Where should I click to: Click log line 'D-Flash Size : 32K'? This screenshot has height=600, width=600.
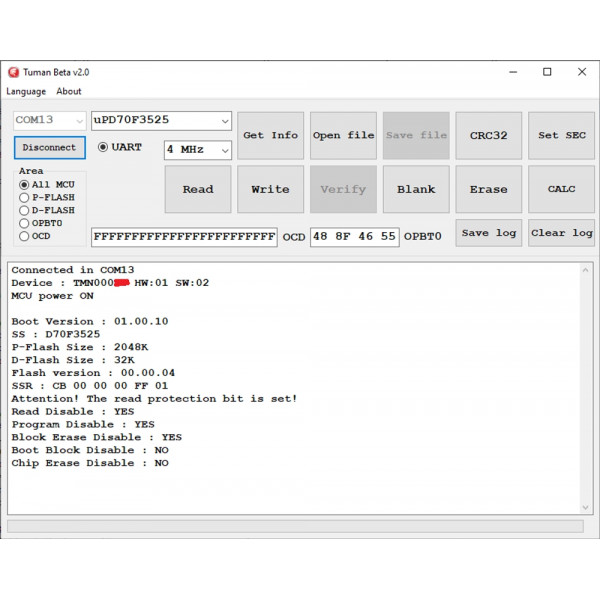tap(73, 360)
